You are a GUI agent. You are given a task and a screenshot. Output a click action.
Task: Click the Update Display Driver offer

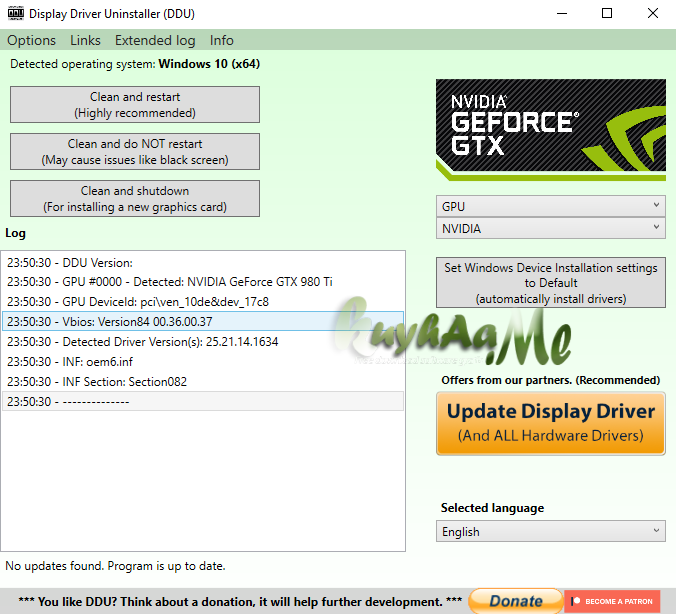coord(551,423)
